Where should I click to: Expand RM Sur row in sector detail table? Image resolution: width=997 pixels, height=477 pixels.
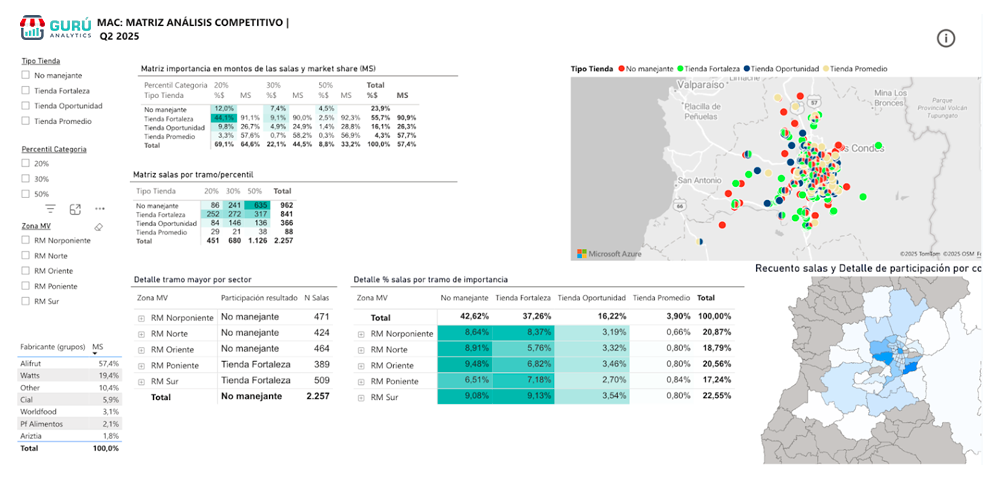(x=142, y=381)
